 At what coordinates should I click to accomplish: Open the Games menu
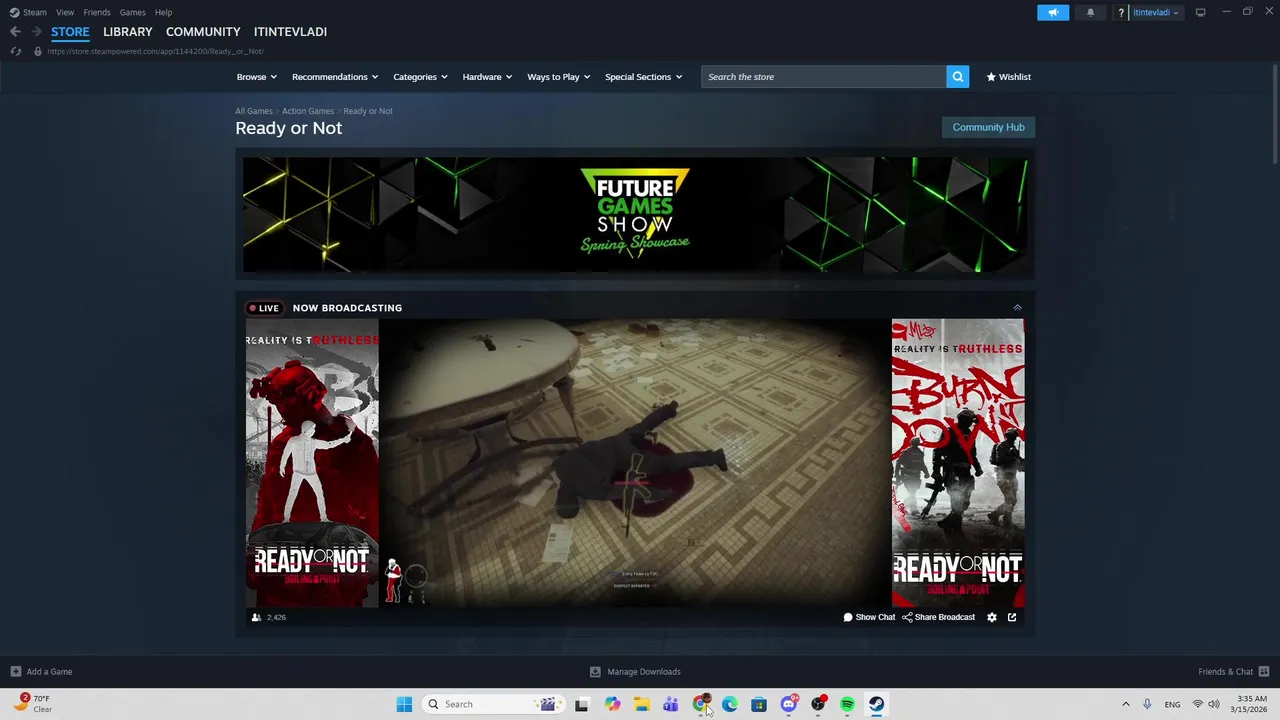132,12
